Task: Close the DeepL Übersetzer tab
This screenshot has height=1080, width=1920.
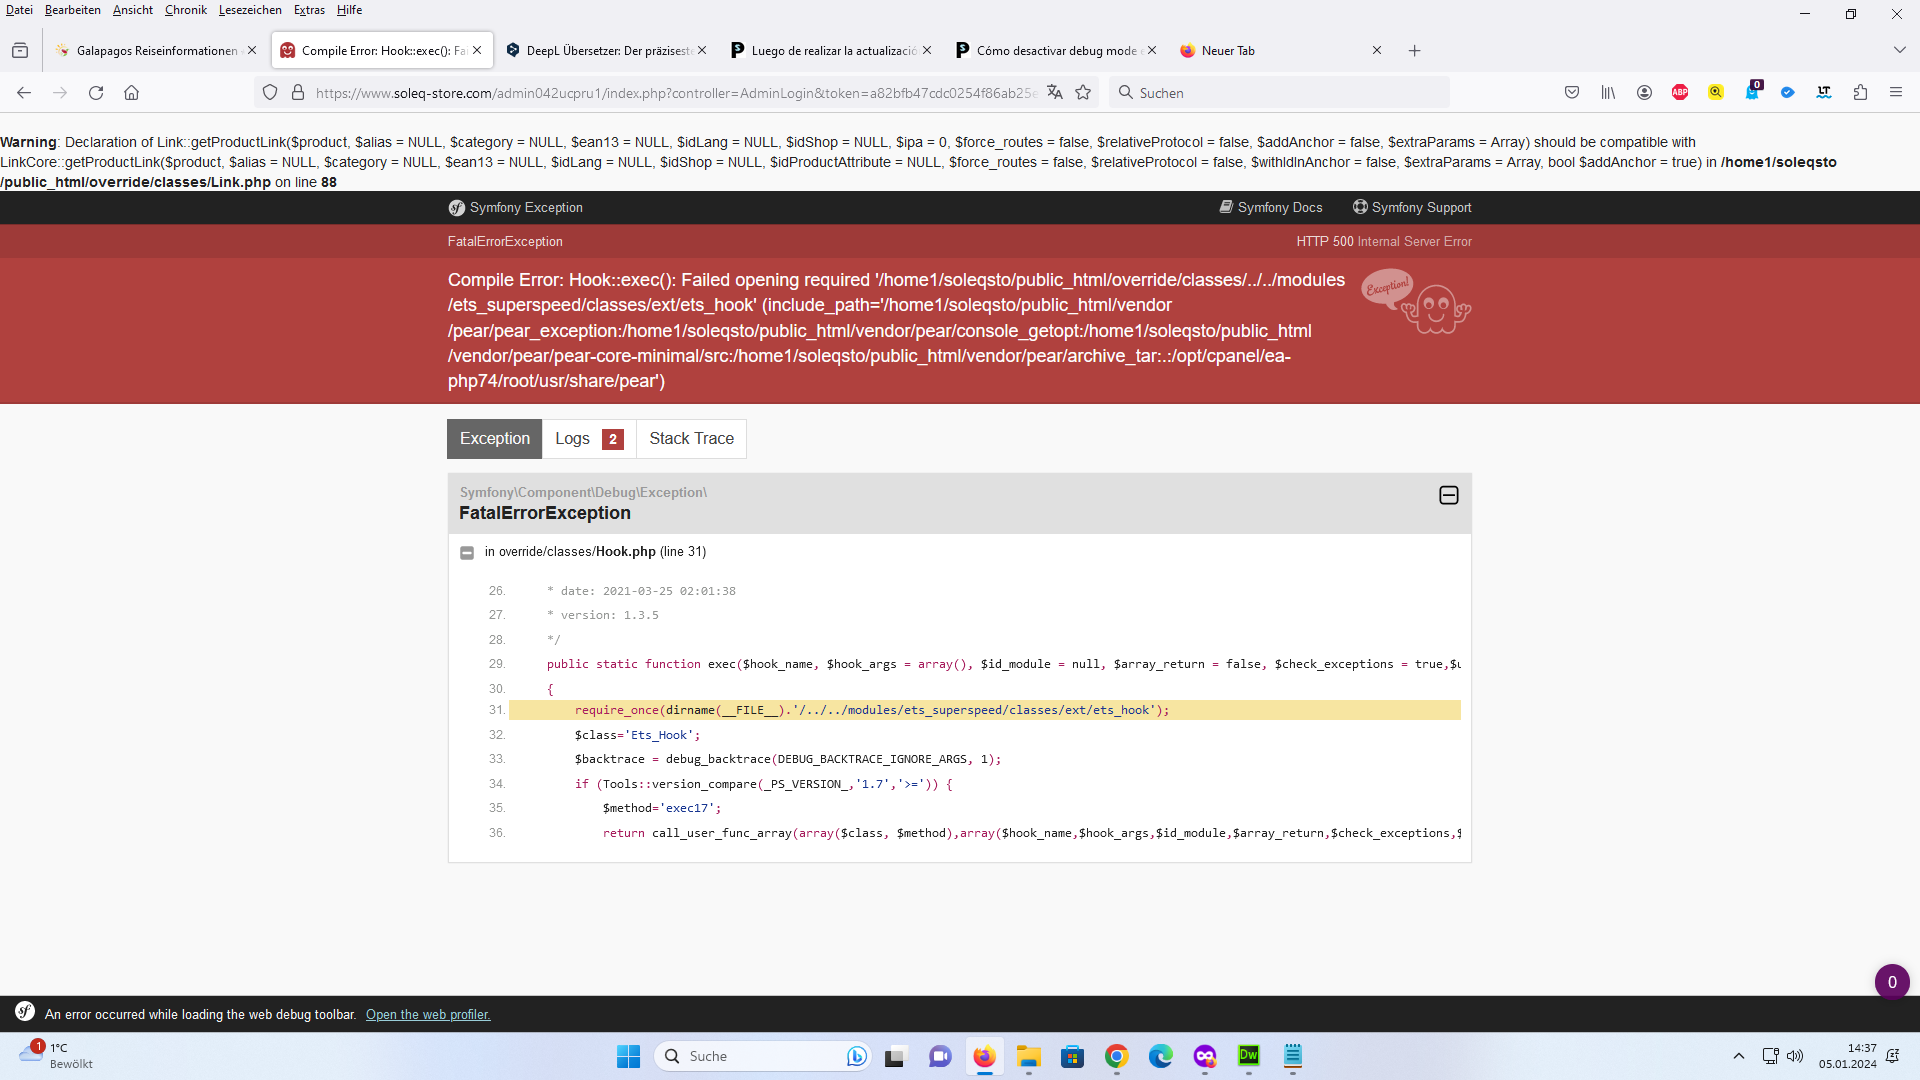Action: (702, 51)
